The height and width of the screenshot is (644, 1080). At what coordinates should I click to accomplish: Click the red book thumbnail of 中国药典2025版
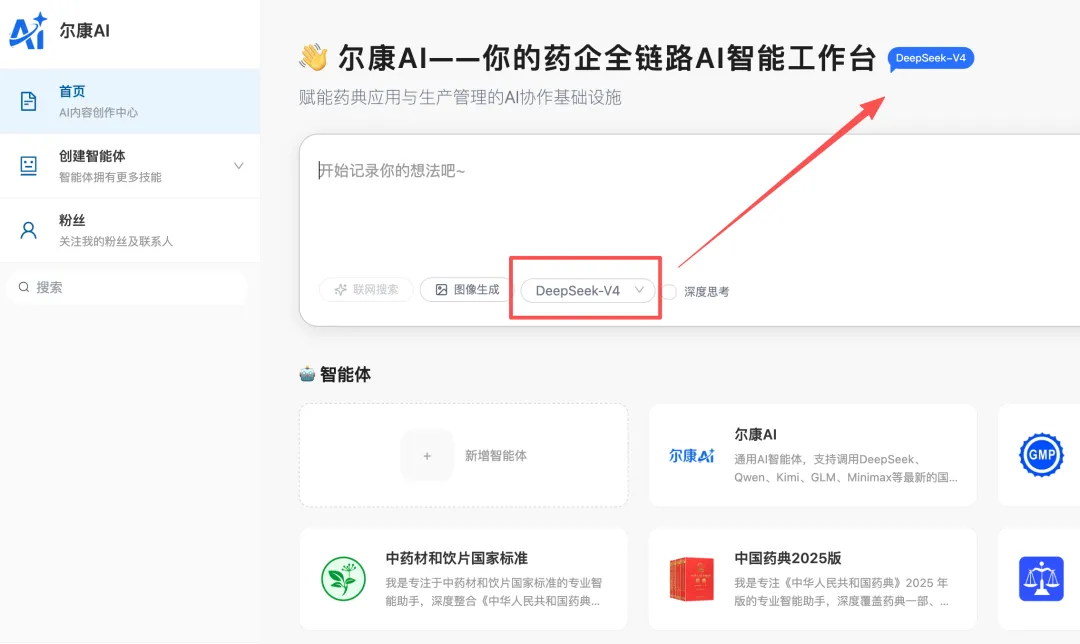coord(692,579)
